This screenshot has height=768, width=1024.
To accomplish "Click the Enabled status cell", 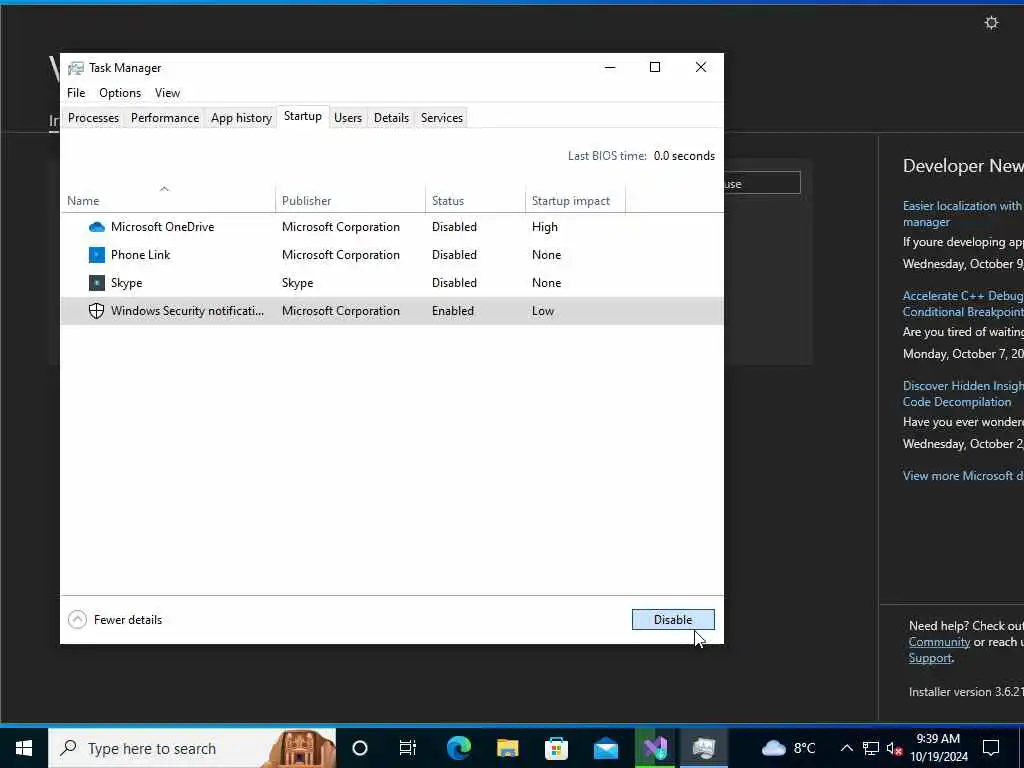I will [x=453, y=311].
